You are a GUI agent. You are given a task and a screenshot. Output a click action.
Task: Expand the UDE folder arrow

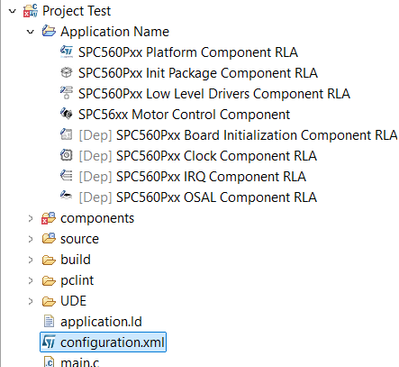tap(31, 301)
